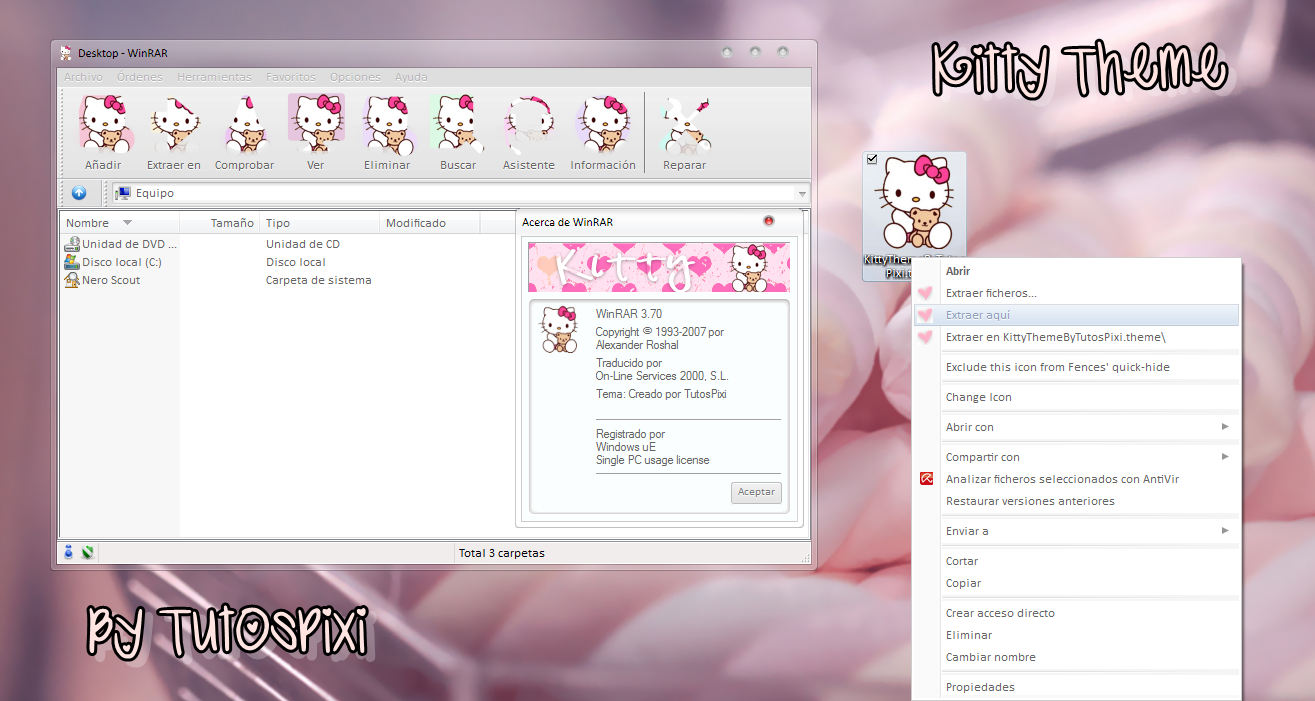Click the WinRAR title bar icon
Image resolution: width=1315 pixels, height=701 pixels.
click(x=66, y=53)
